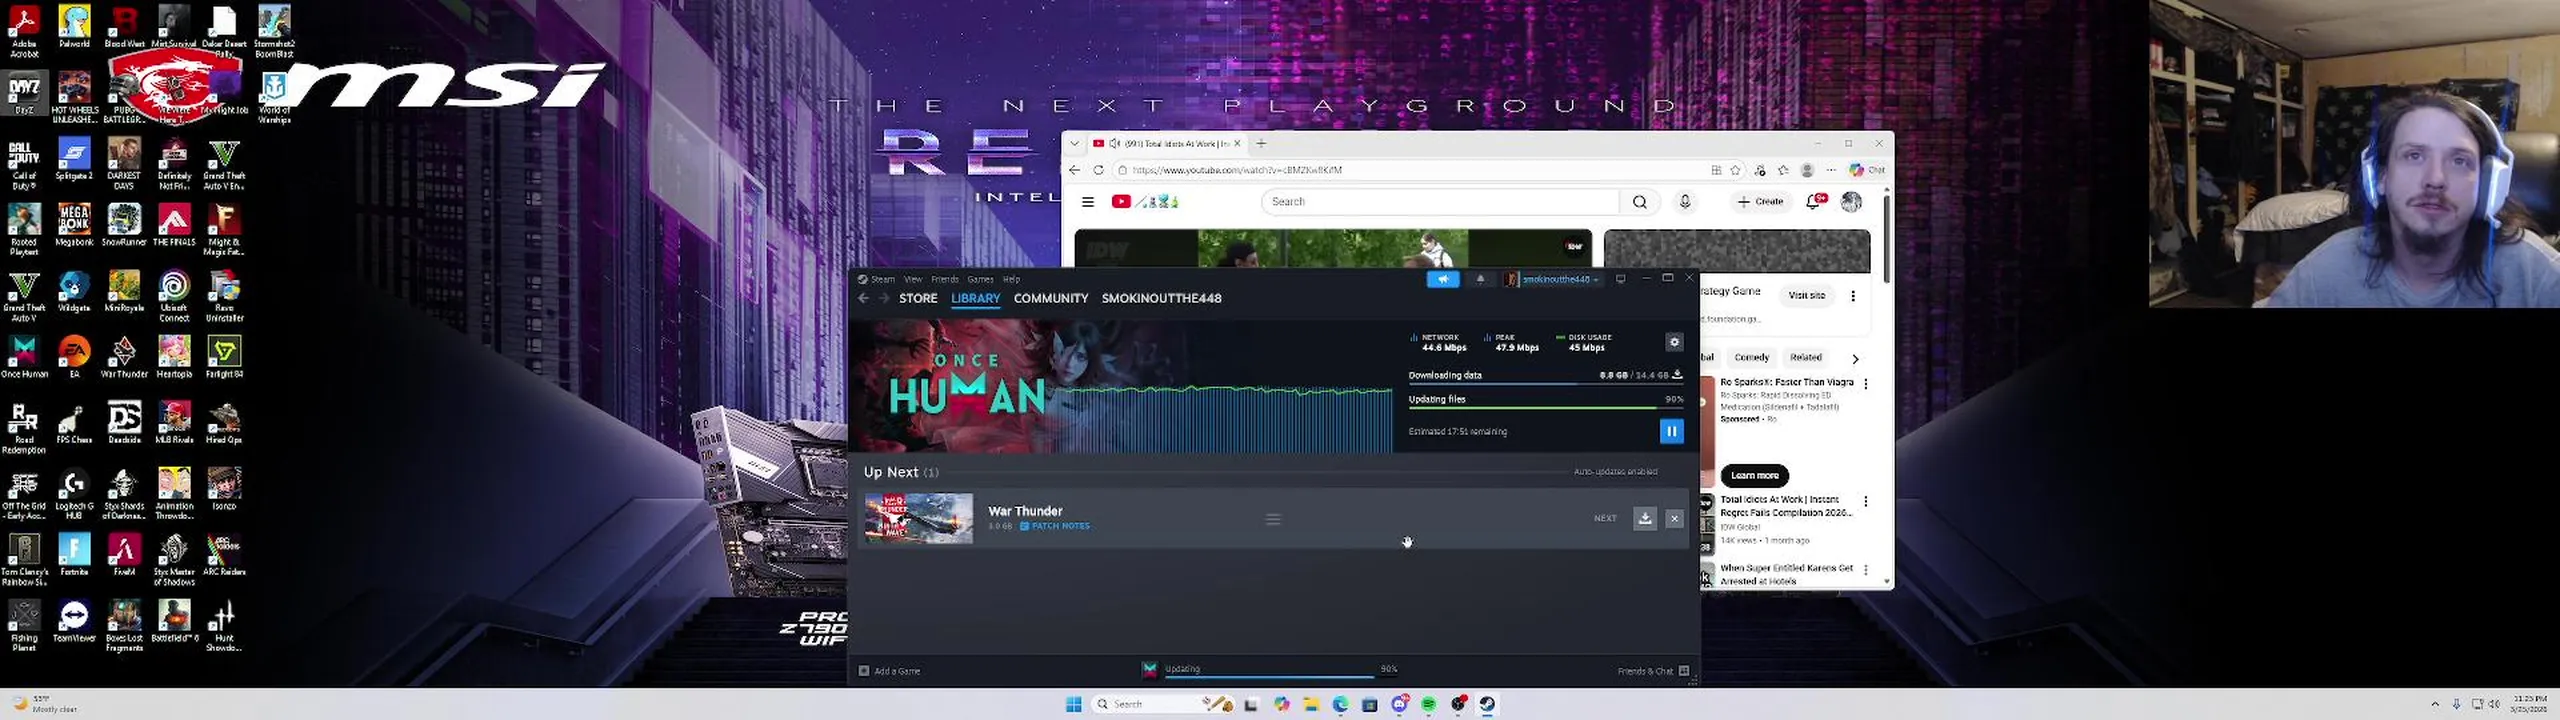
Task: Activate YouTube voice search microphone
Action: (x=1685, y=201)
